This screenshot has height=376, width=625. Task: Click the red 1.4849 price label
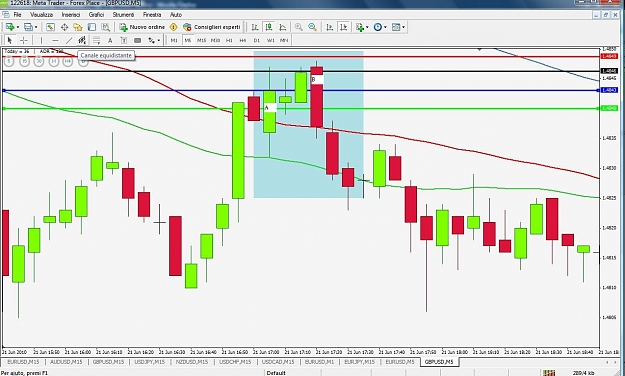(610, 57)
